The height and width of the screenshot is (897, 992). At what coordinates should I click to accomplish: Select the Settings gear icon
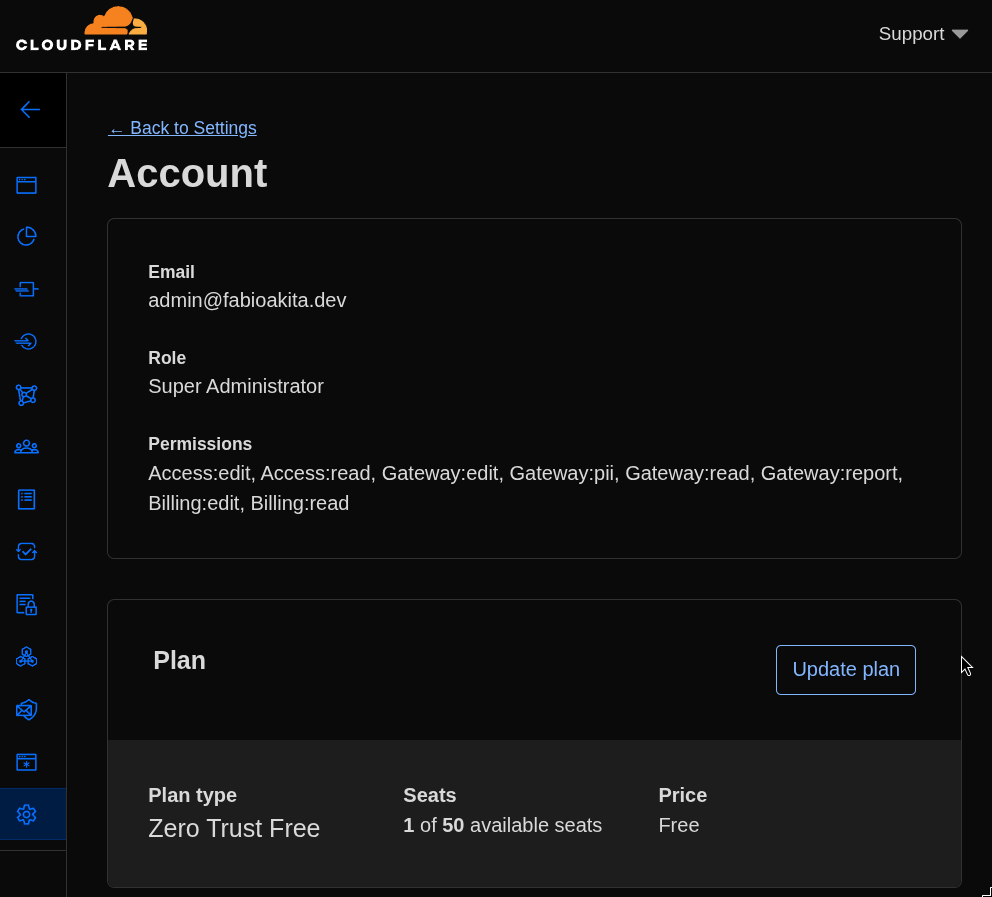click(27, 814)
